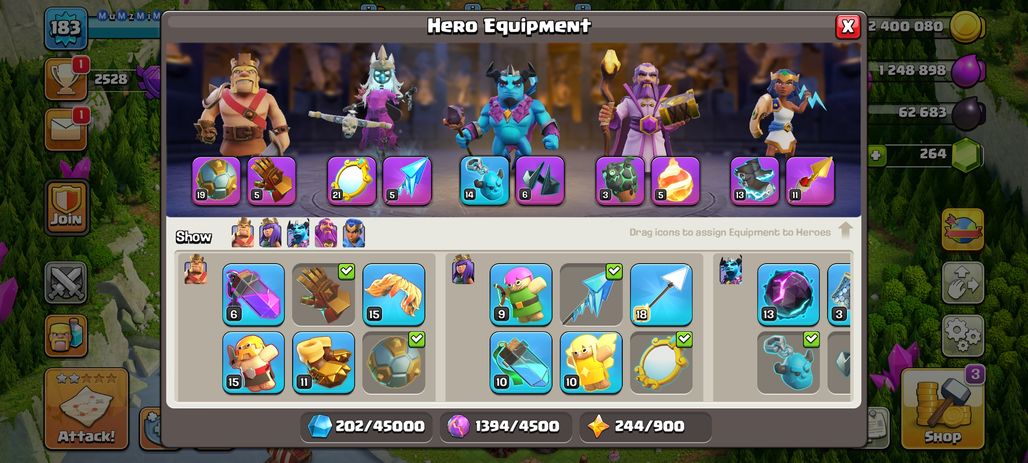Screen dimensions: 1028x463
Task: Select the level 9 Archer Puppet equipment
Action: point(521,294)
